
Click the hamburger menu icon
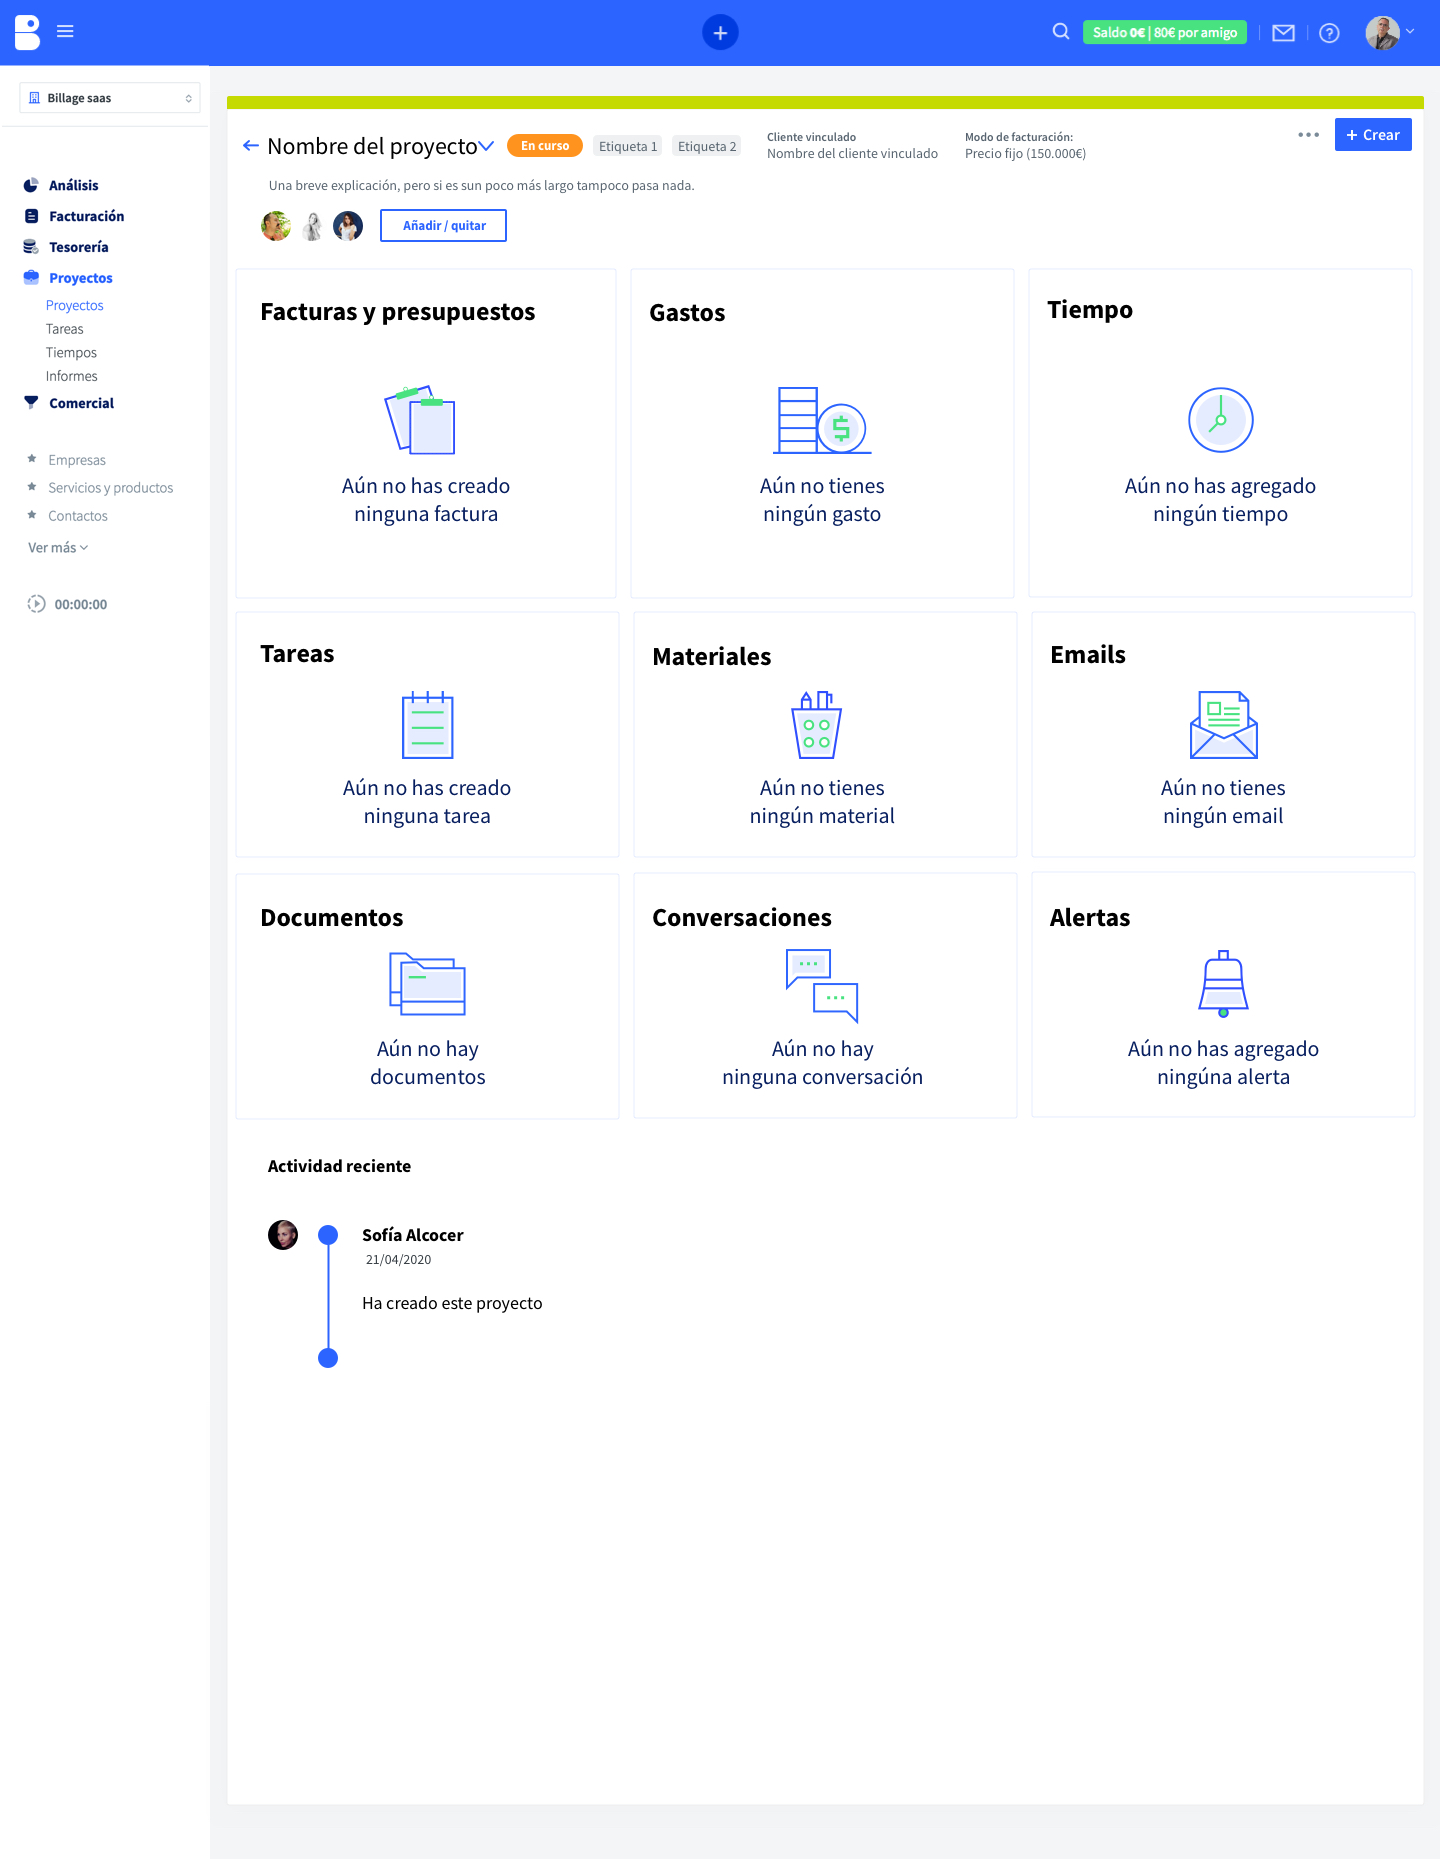pyautogui.click(x=65, y=32)
